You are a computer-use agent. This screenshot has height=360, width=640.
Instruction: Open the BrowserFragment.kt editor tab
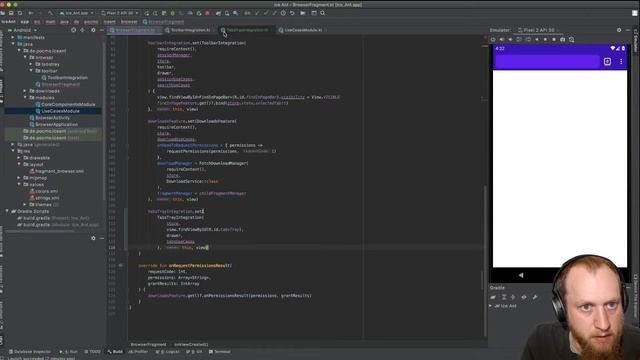(x=135, y=30)
